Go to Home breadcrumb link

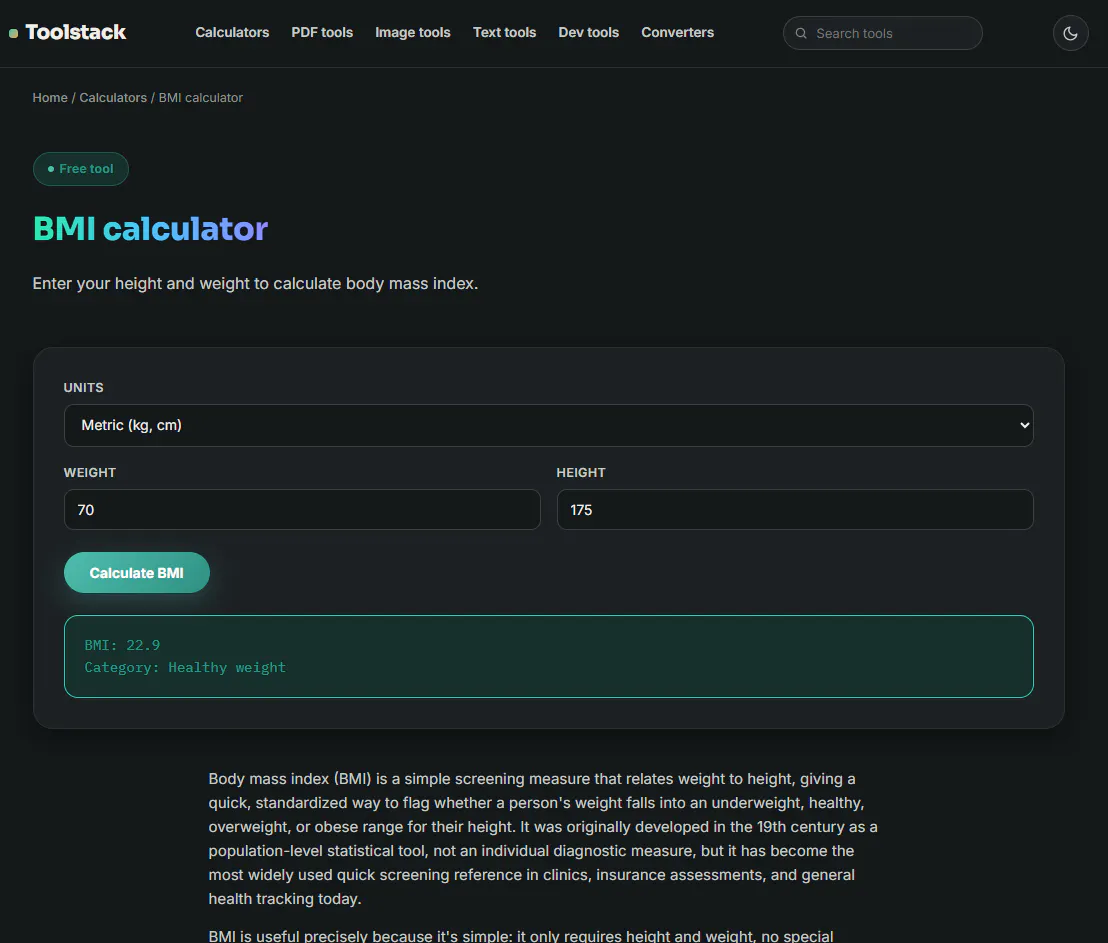(x=49, y=98)
